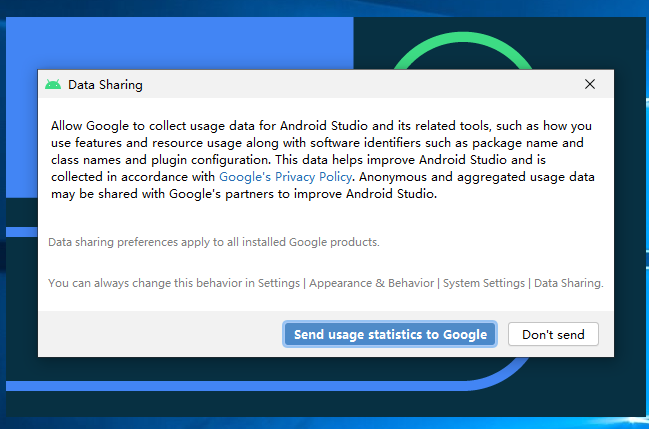This screenshot has width=649, height=429.
Task: Click the 'Allow Google to collect' paragraph
Action: [x=323, y=160]
